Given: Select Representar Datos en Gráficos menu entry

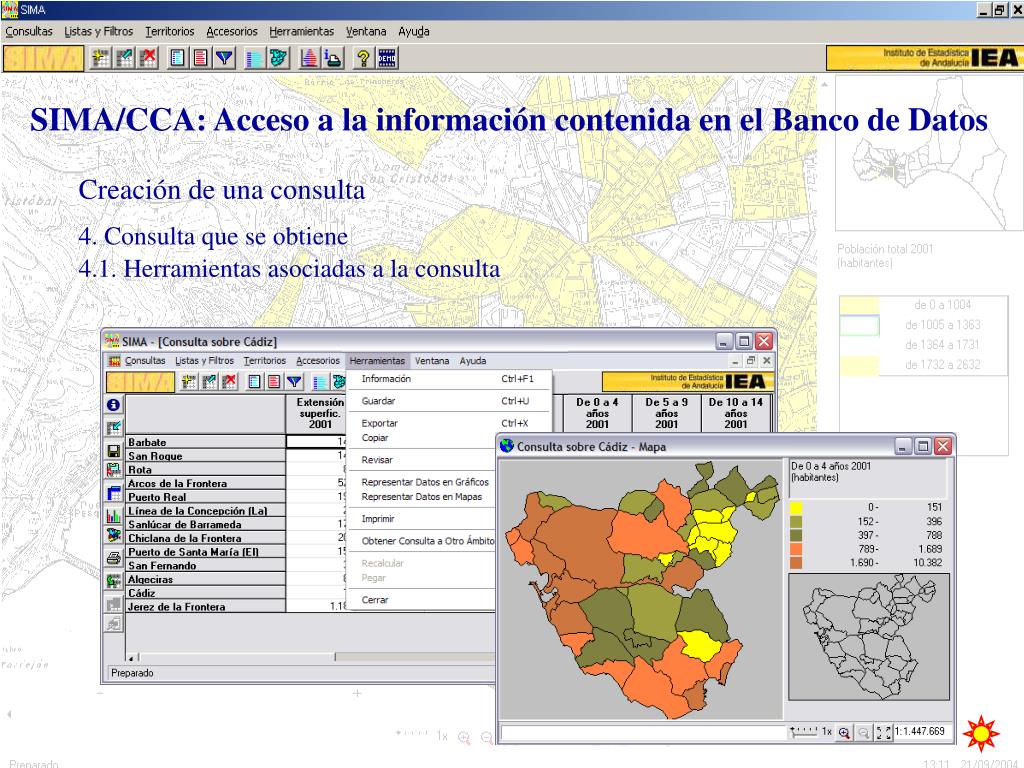Looking at the screenshot, I should point(422,482).
